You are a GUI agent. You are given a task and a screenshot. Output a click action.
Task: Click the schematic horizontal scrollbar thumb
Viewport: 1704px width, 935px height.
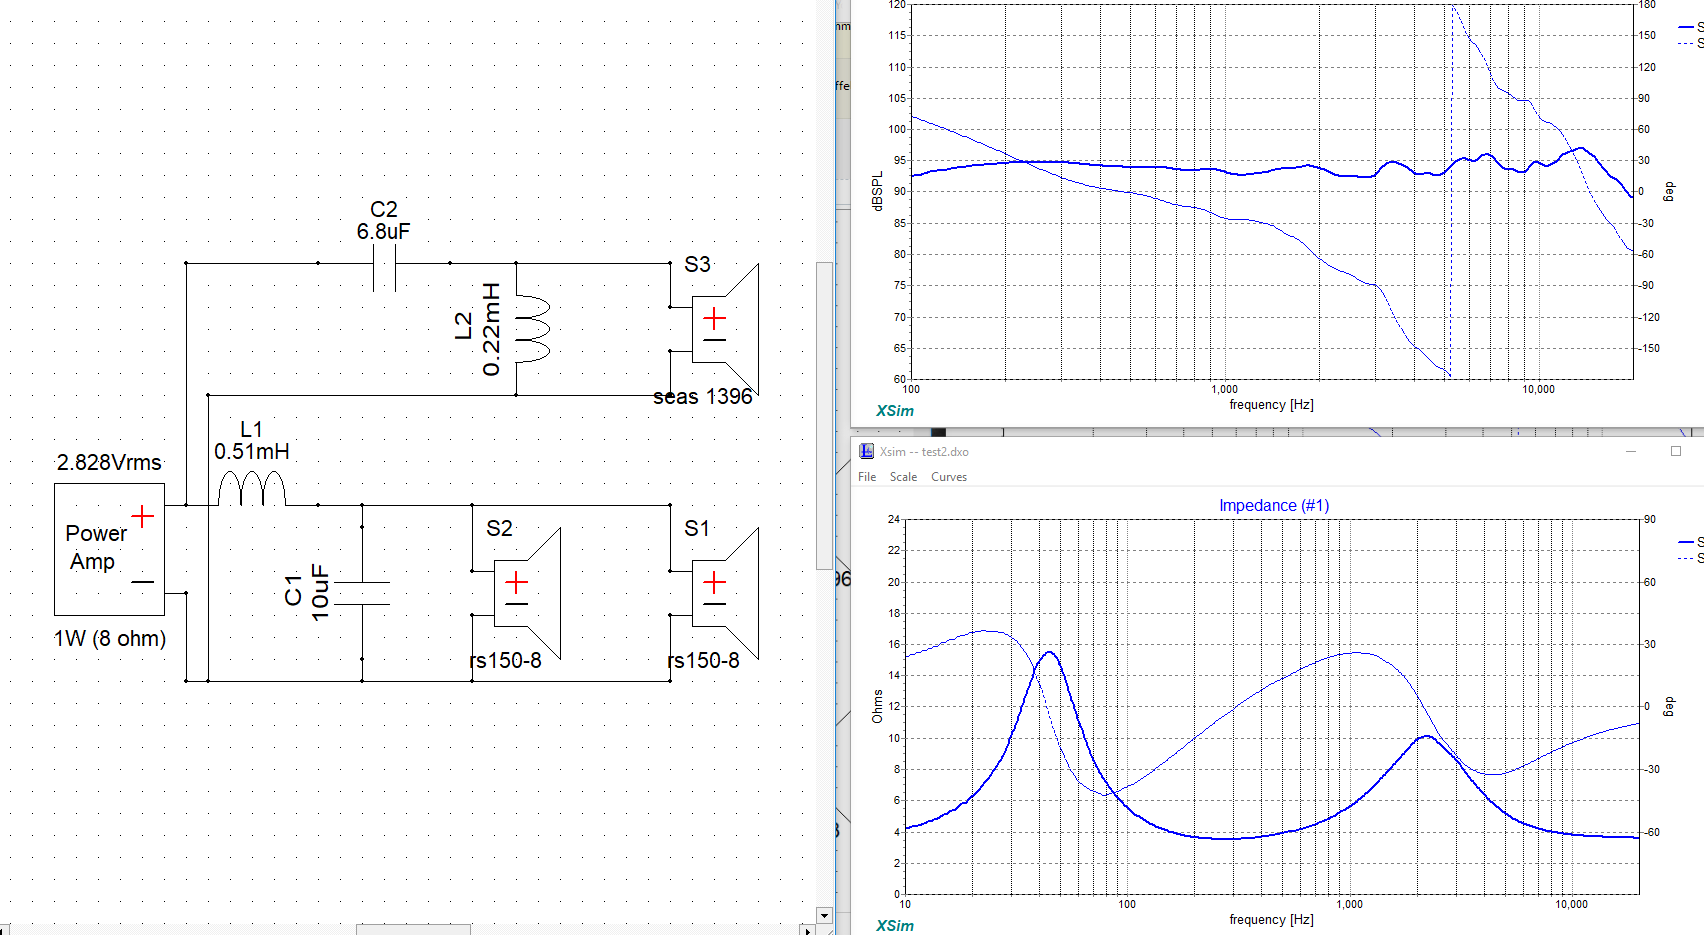412,930
